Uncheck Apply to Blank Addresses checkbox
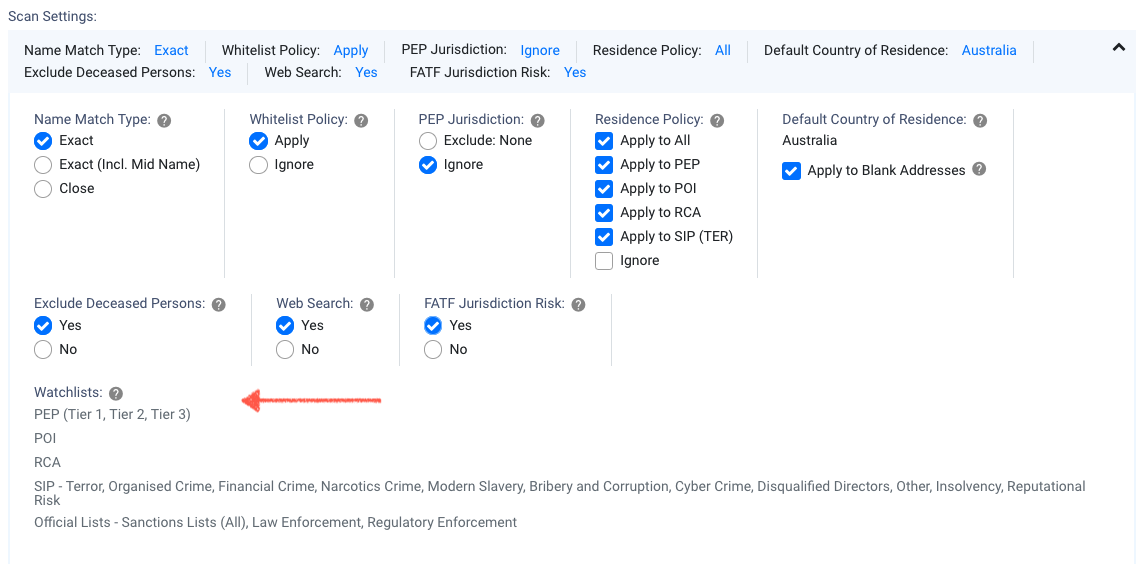Screen dimensions: 1140x564 pos(792,171)
